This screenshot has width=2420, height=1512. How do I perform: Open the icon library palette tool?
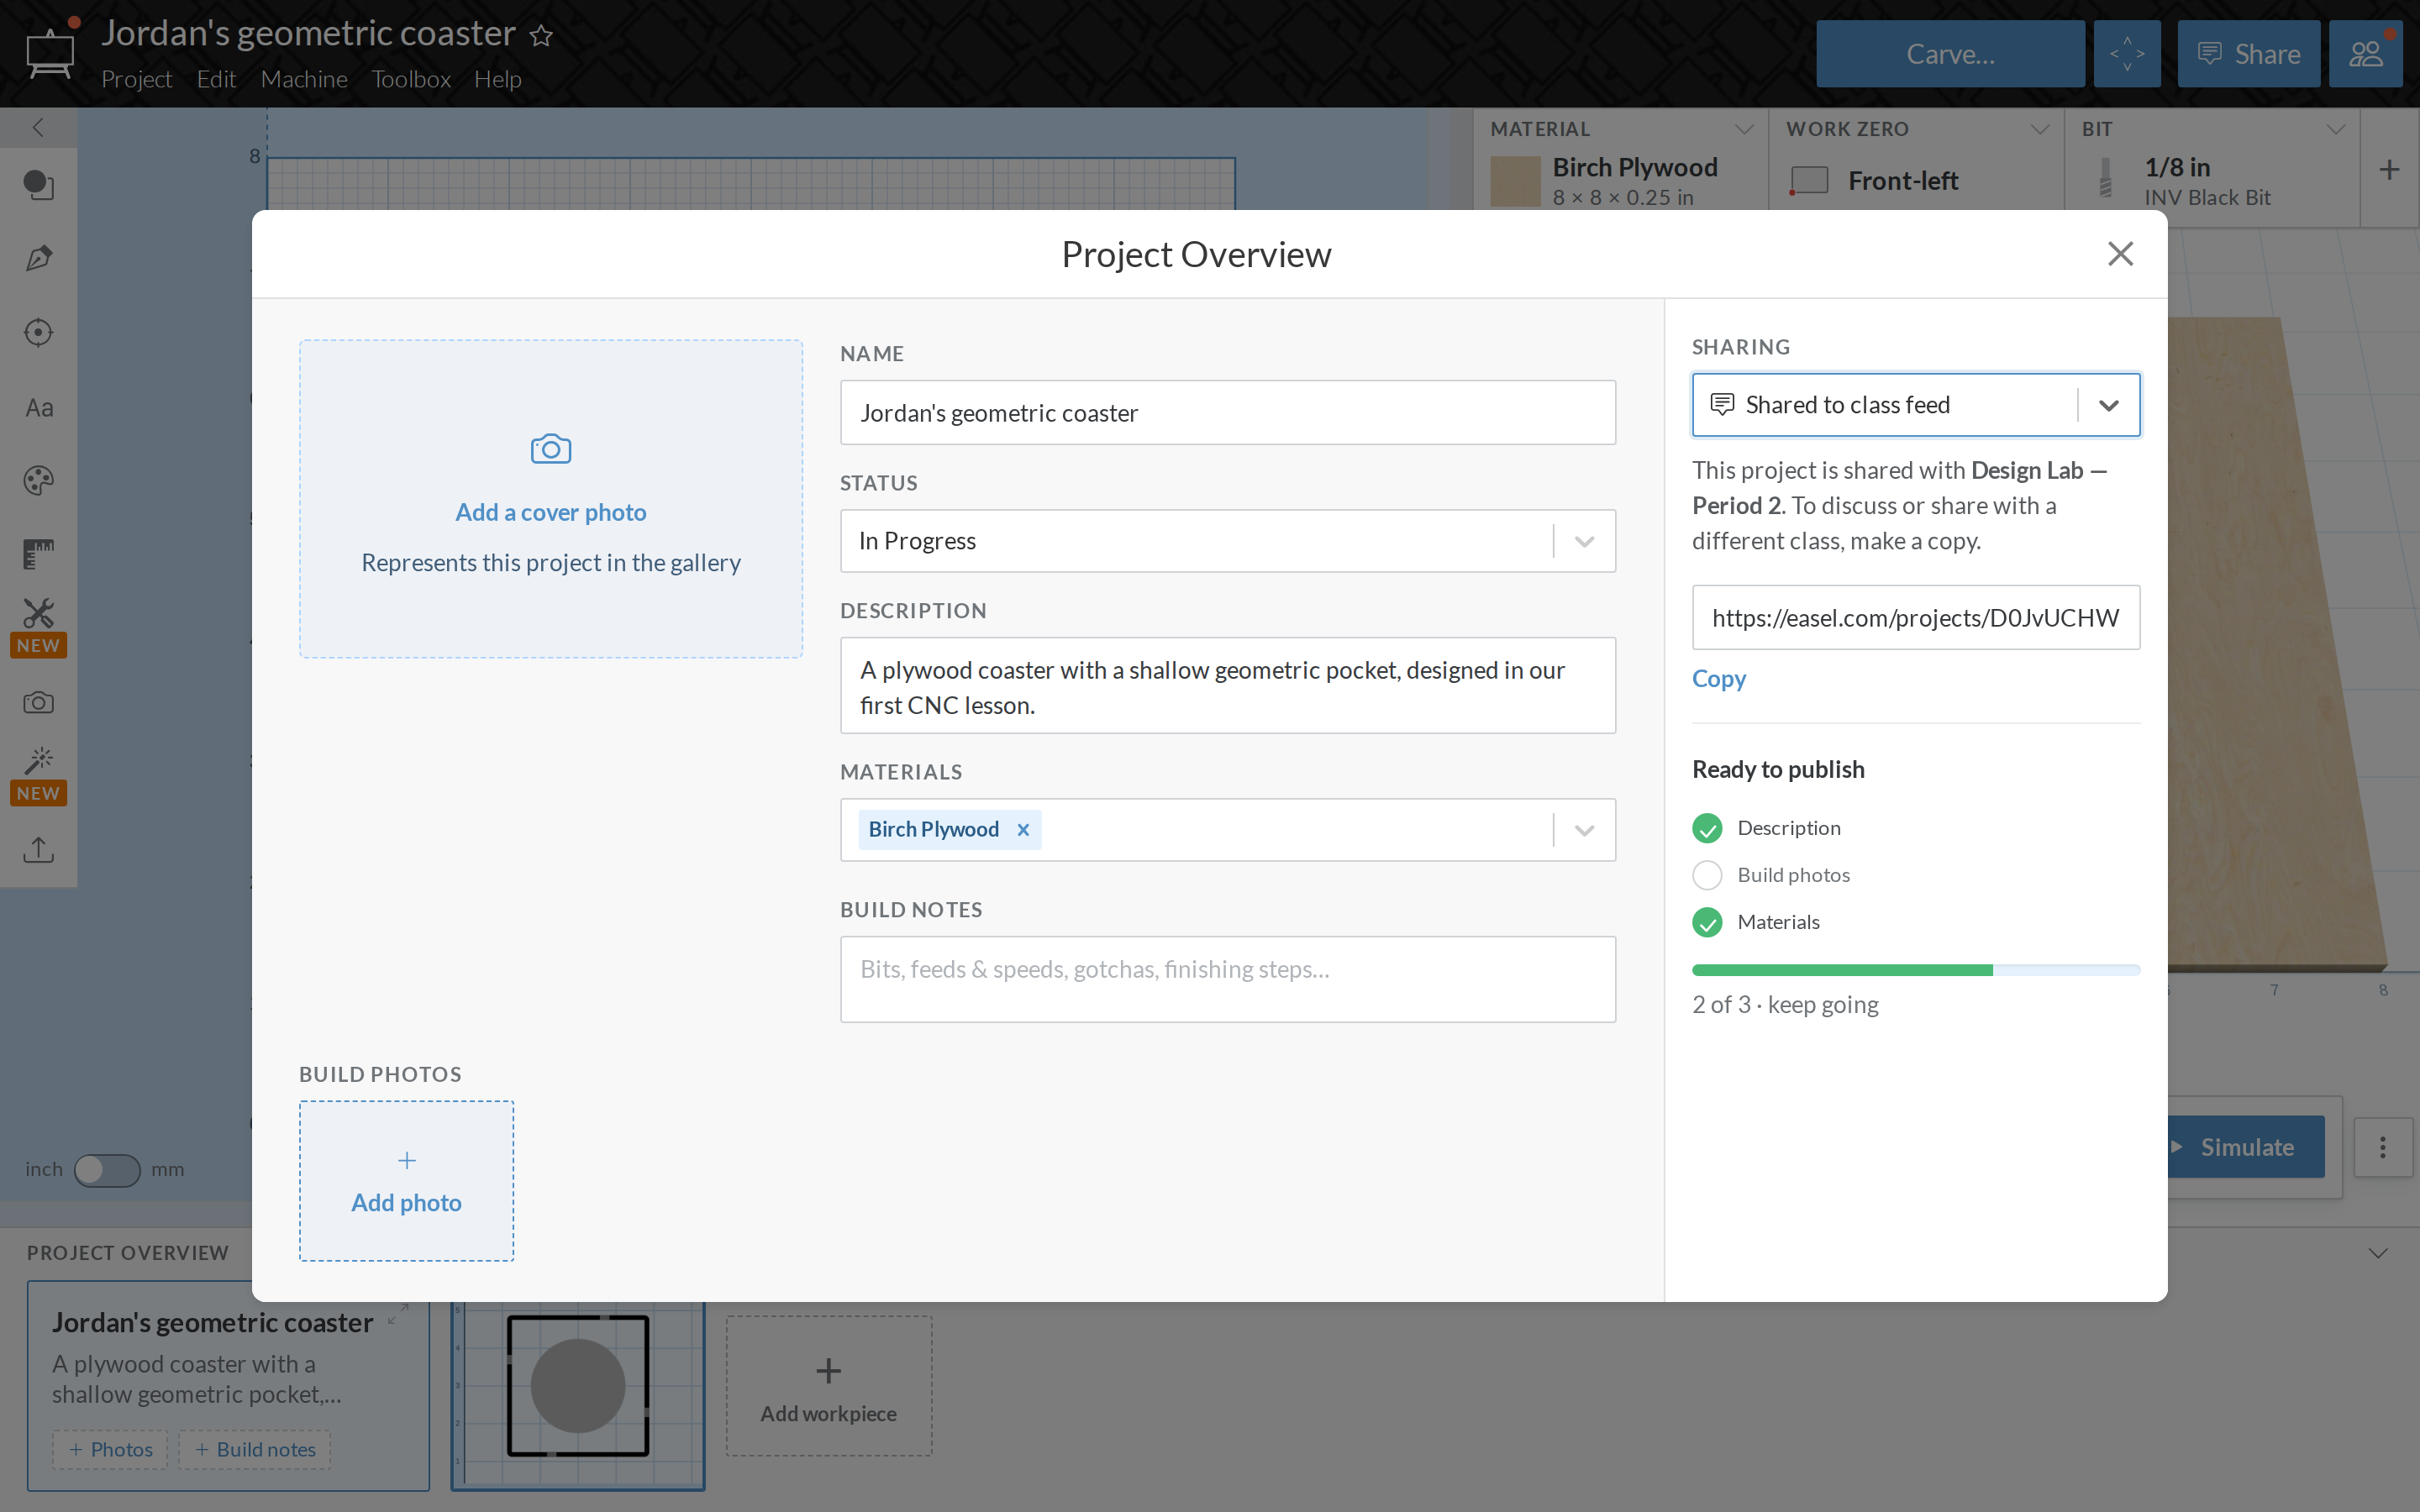click(x=38, y=481)
